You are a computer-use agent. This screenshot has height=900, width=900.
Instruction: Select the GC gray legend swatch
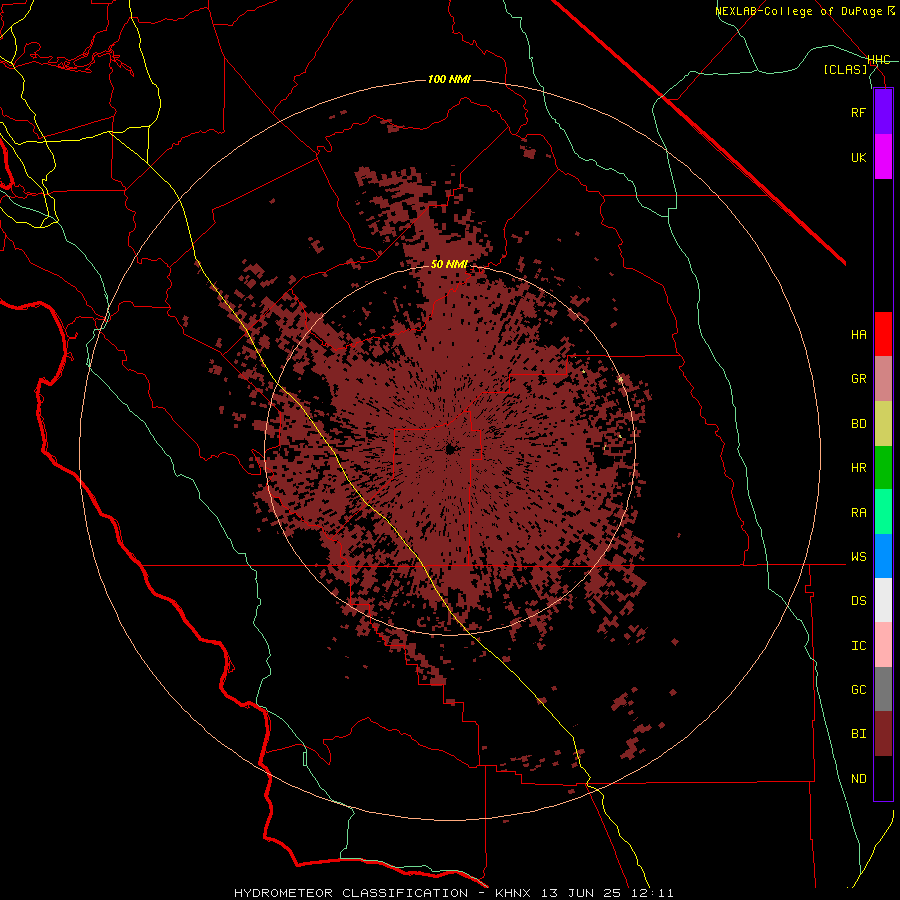tap(883, 689)
